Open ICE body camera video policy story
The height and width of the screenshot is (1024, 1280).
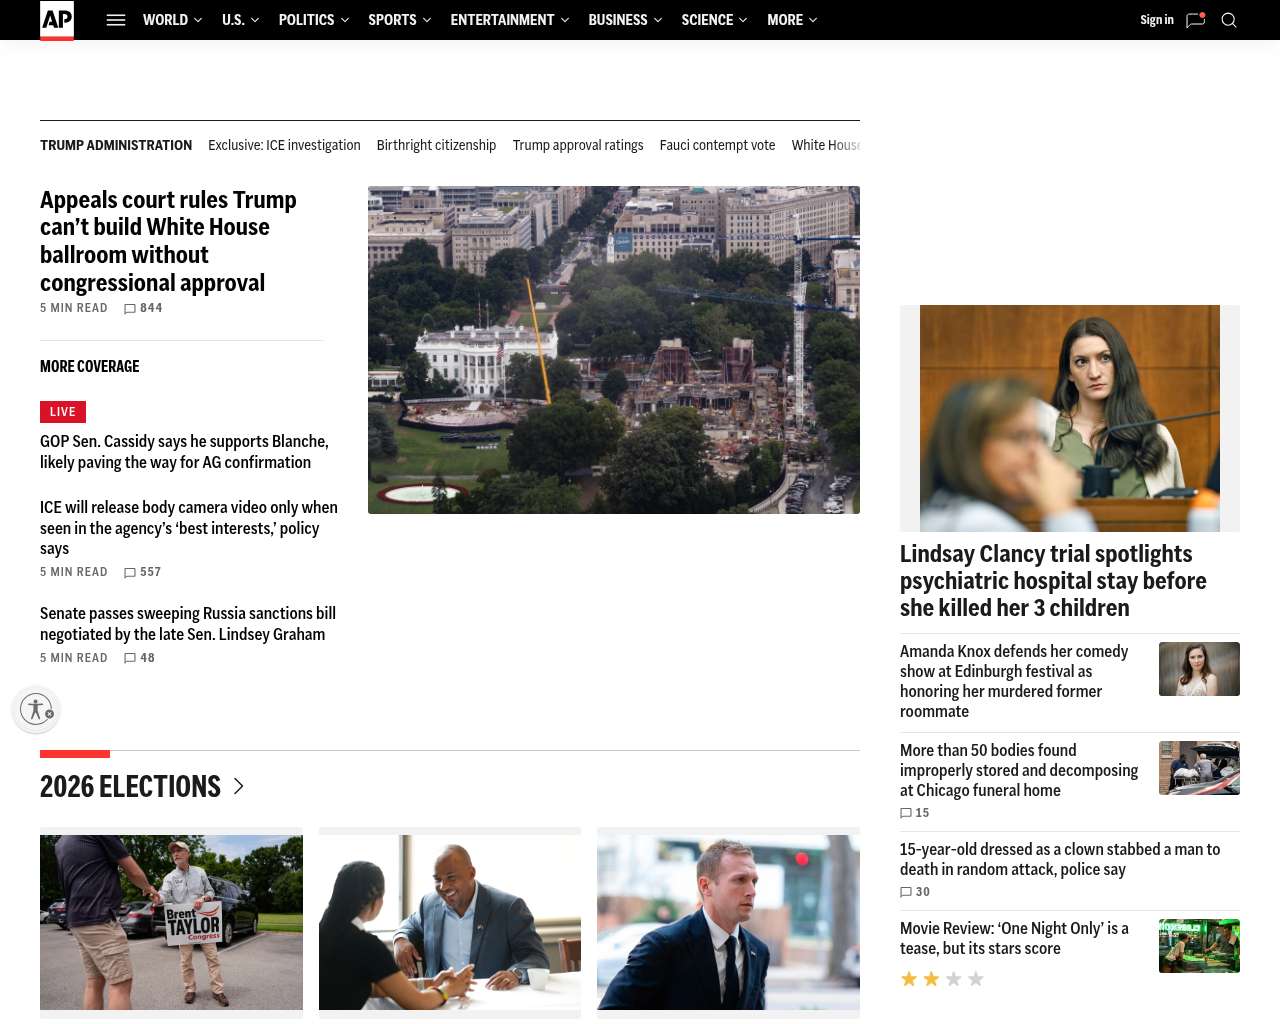189,528
